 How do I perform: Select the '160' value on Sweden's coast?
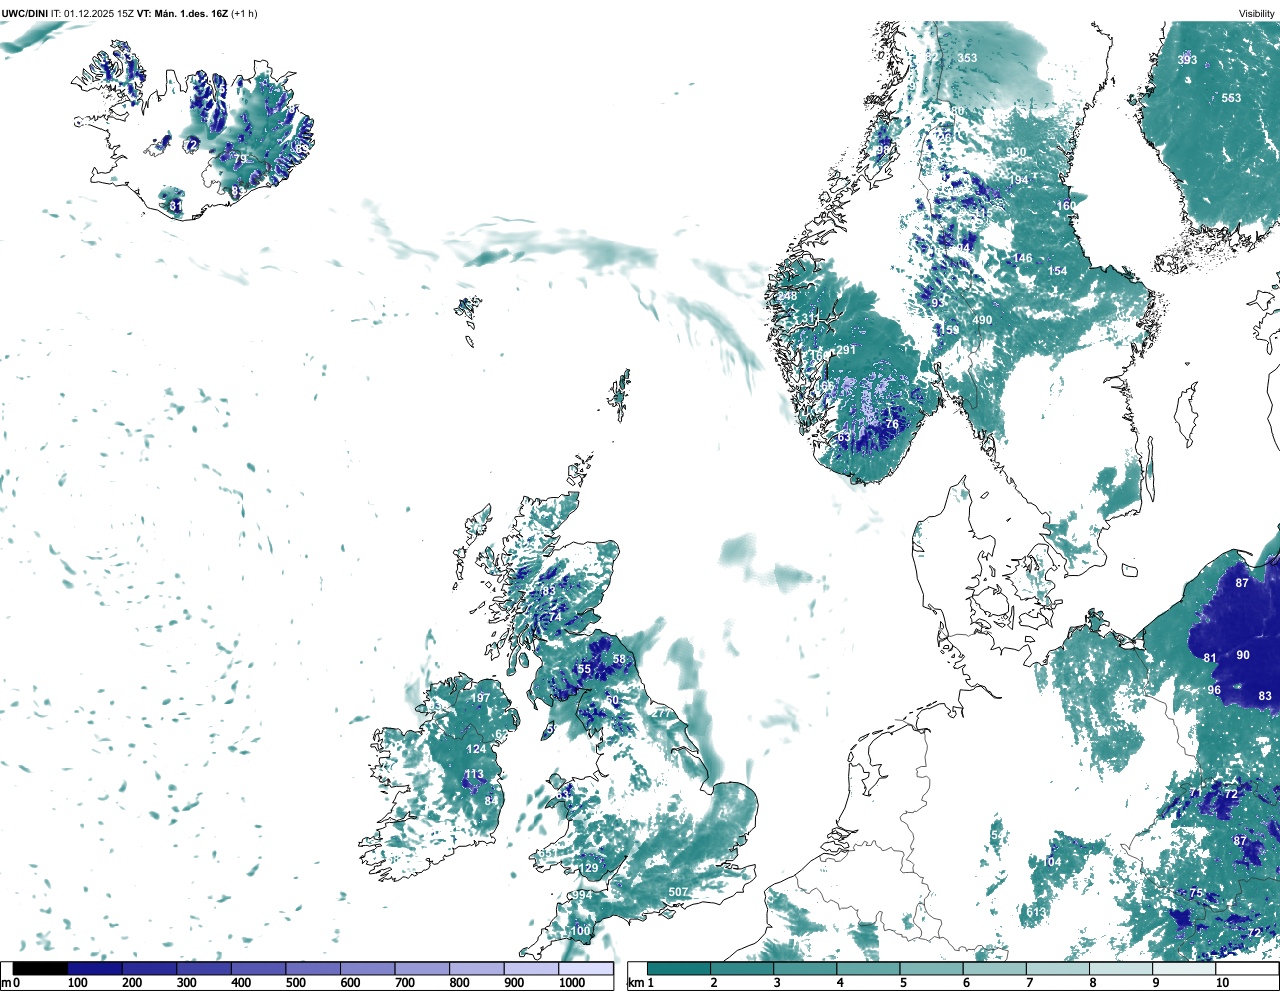pos(1067,206)
